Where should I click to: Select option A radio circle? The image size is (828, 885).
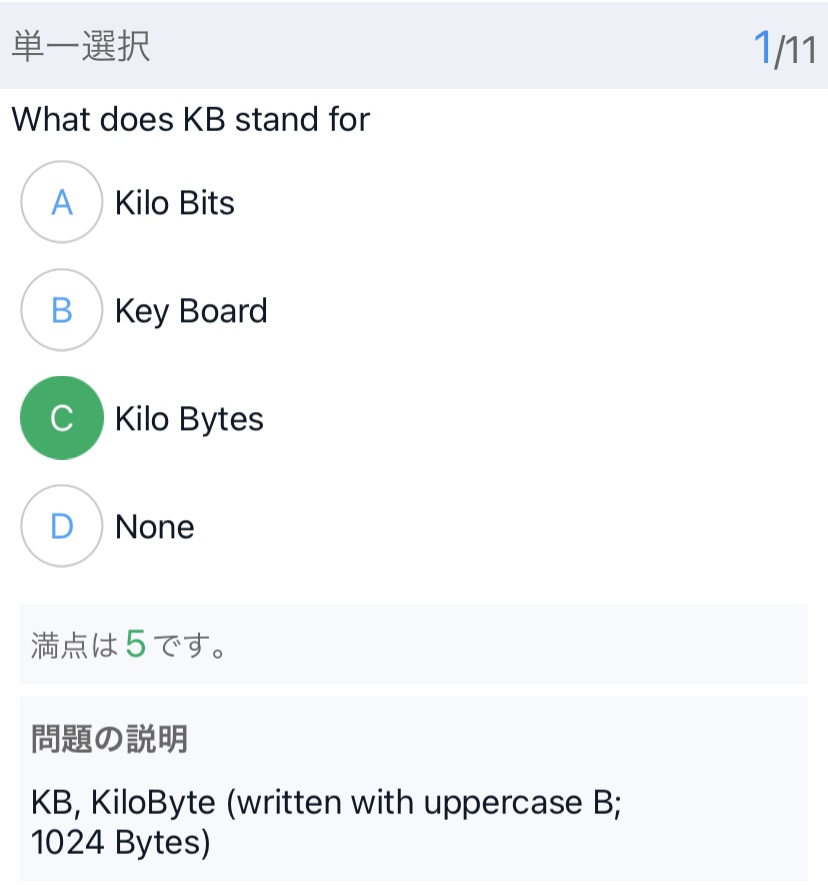(x=62, y=203)
